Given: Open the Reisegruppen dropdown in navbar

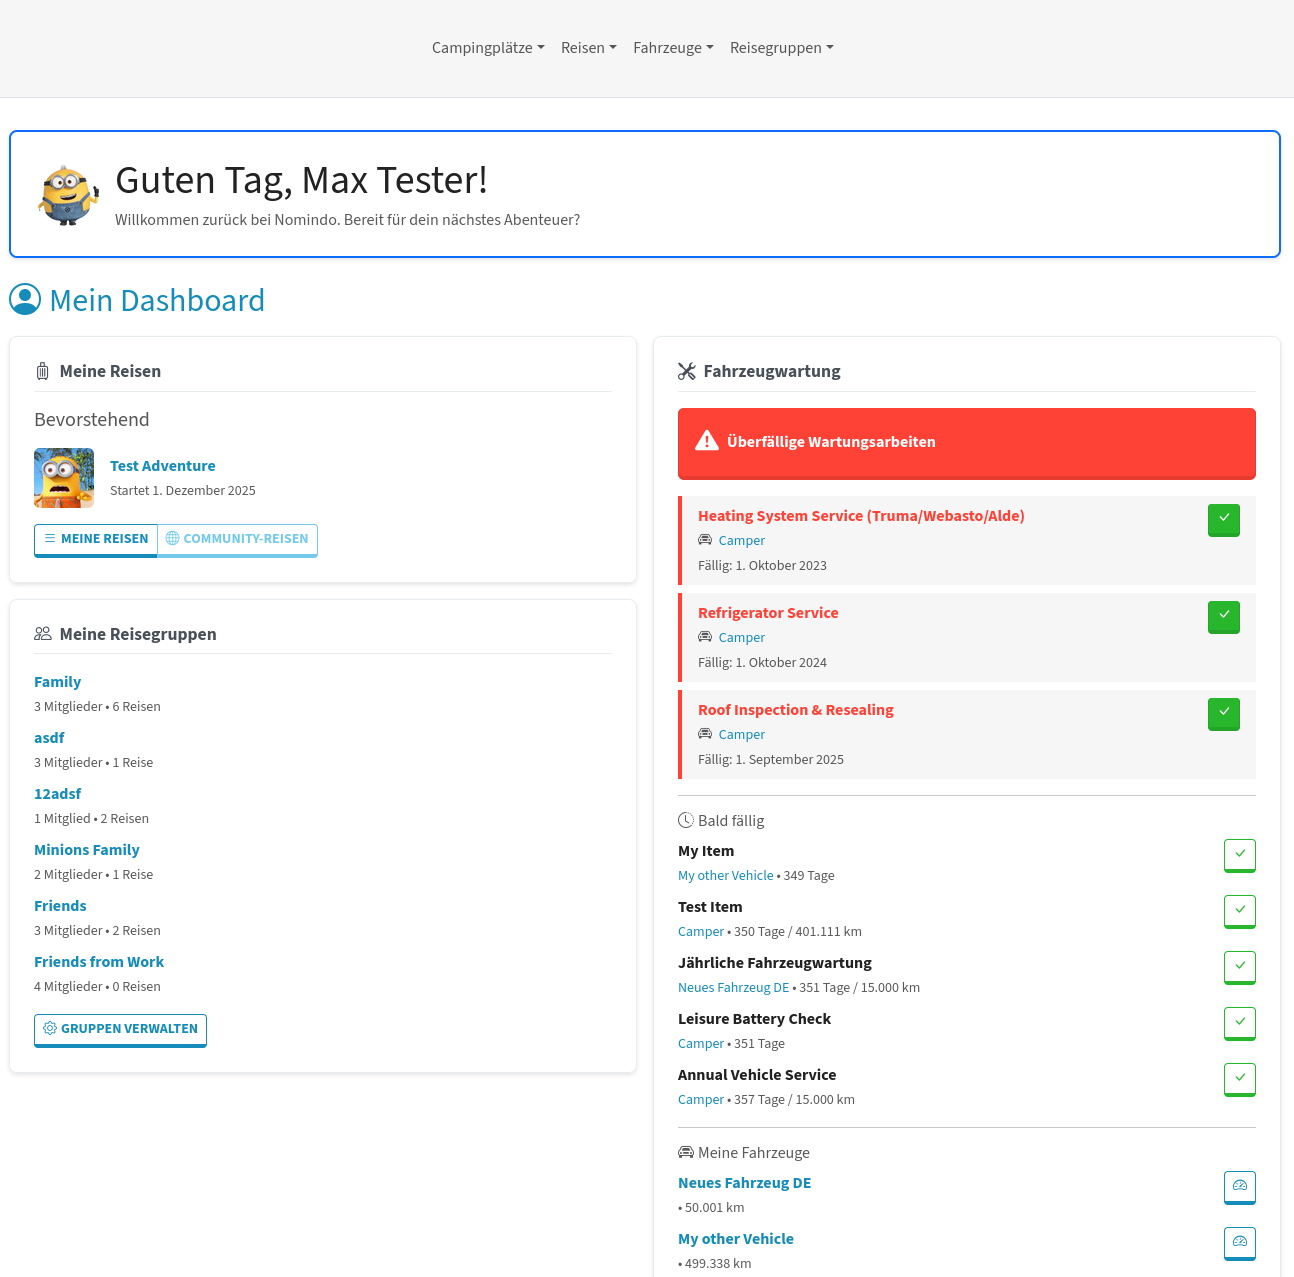Looking at the screenshot, I should point(781,48).
